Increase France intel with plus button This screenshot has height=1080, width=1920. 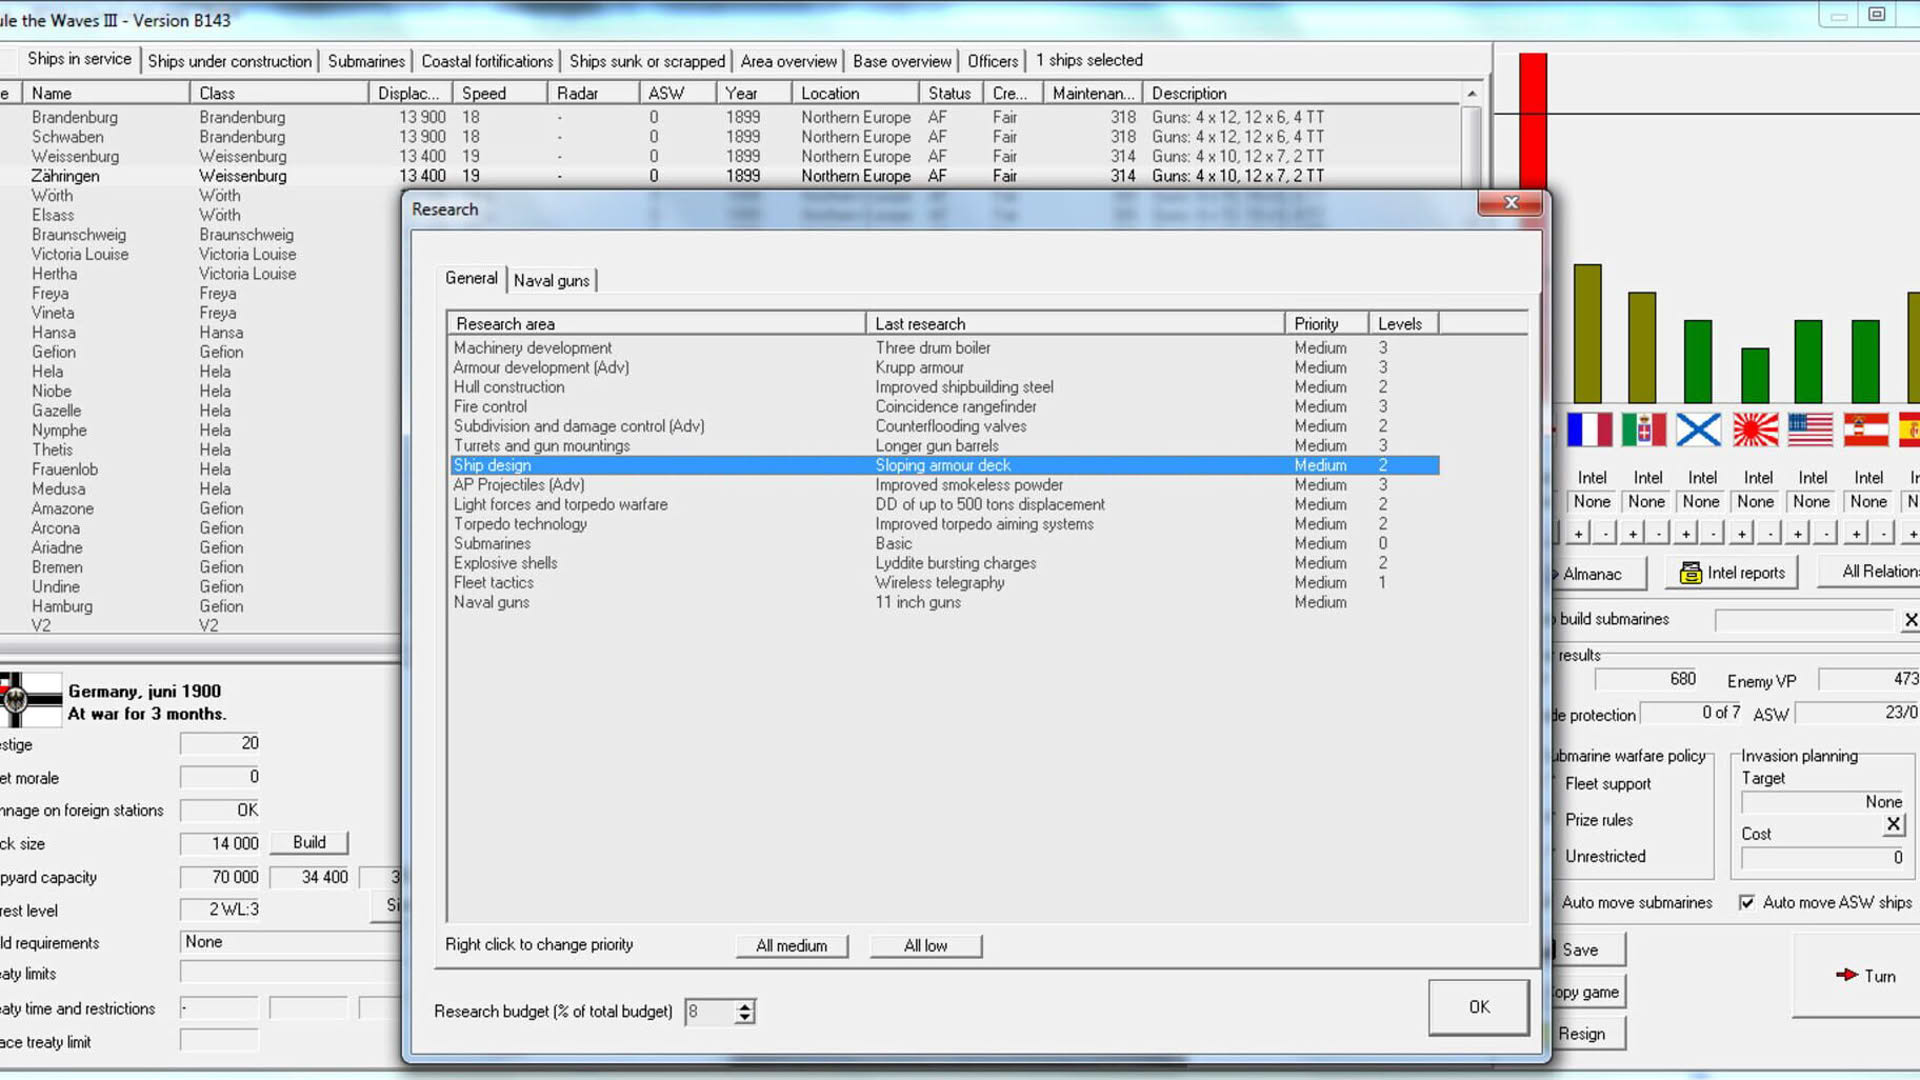[1579, 534]
